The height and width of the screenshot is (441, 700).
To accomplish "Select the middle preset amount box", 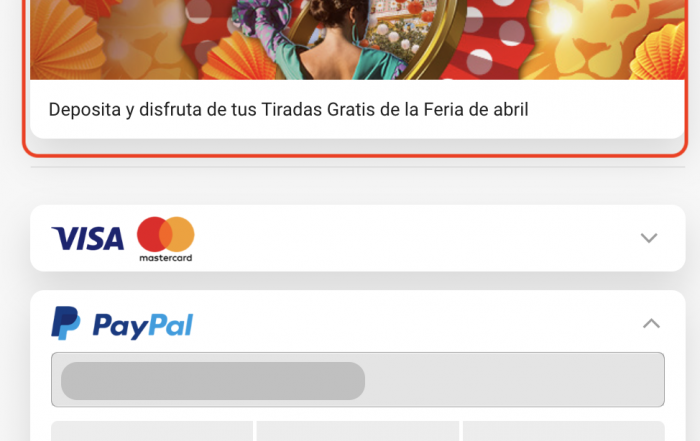I will (x=358, y=431).
